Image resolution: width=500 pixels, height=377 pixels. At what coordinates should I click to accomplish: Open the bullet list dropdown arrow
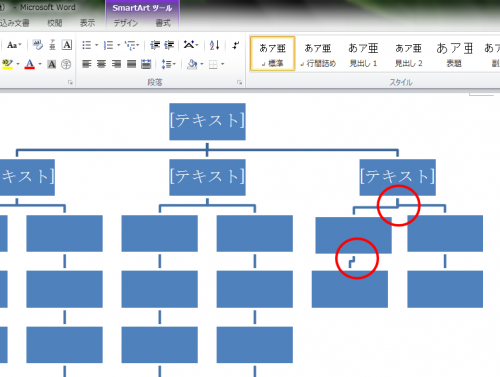click(97, 45)
